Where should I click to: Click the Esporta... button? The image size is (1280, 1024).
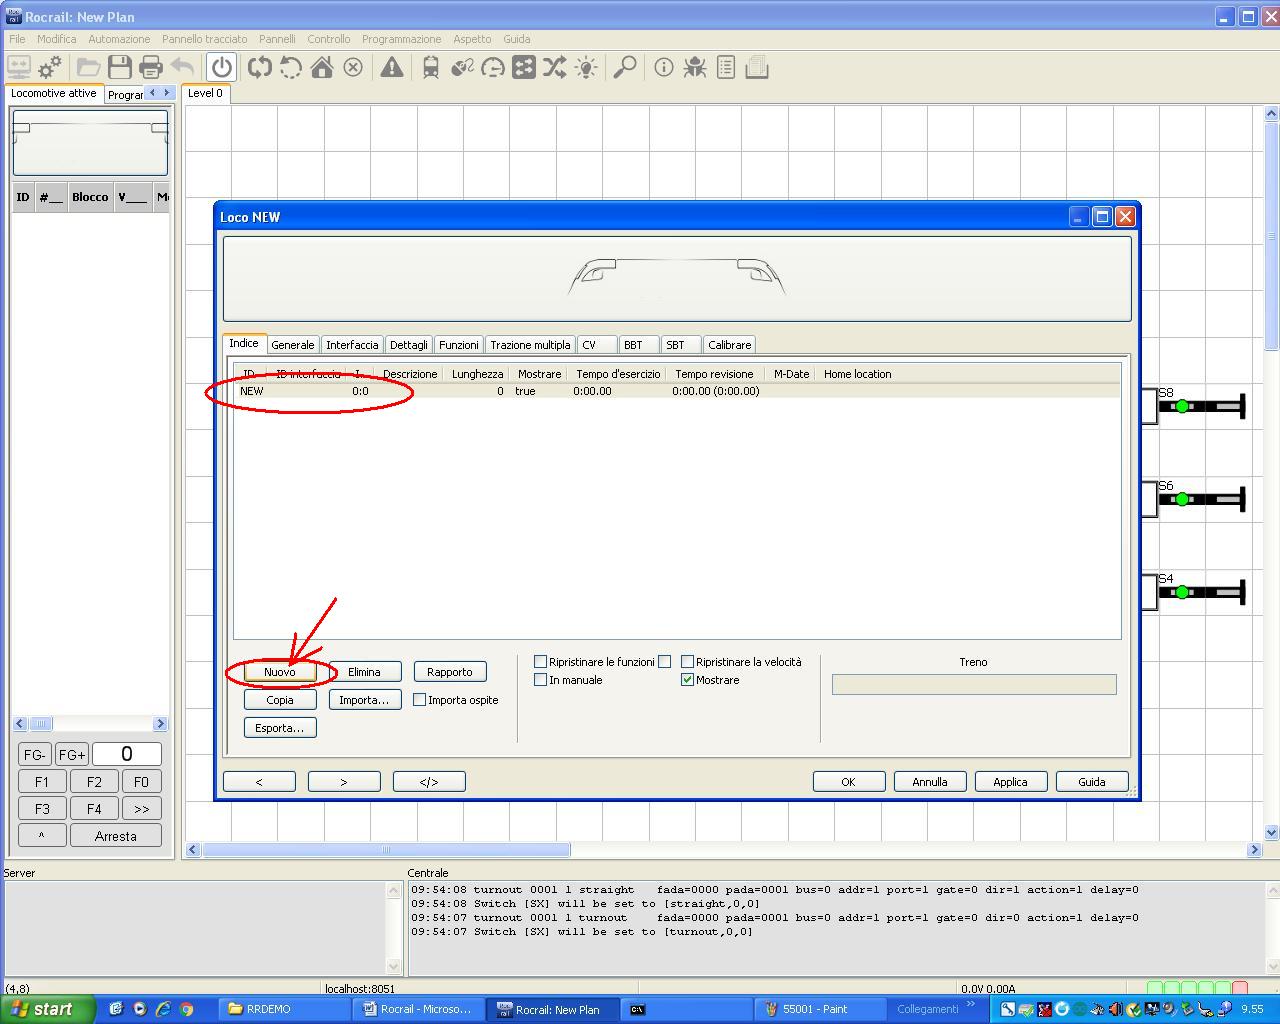280,728
